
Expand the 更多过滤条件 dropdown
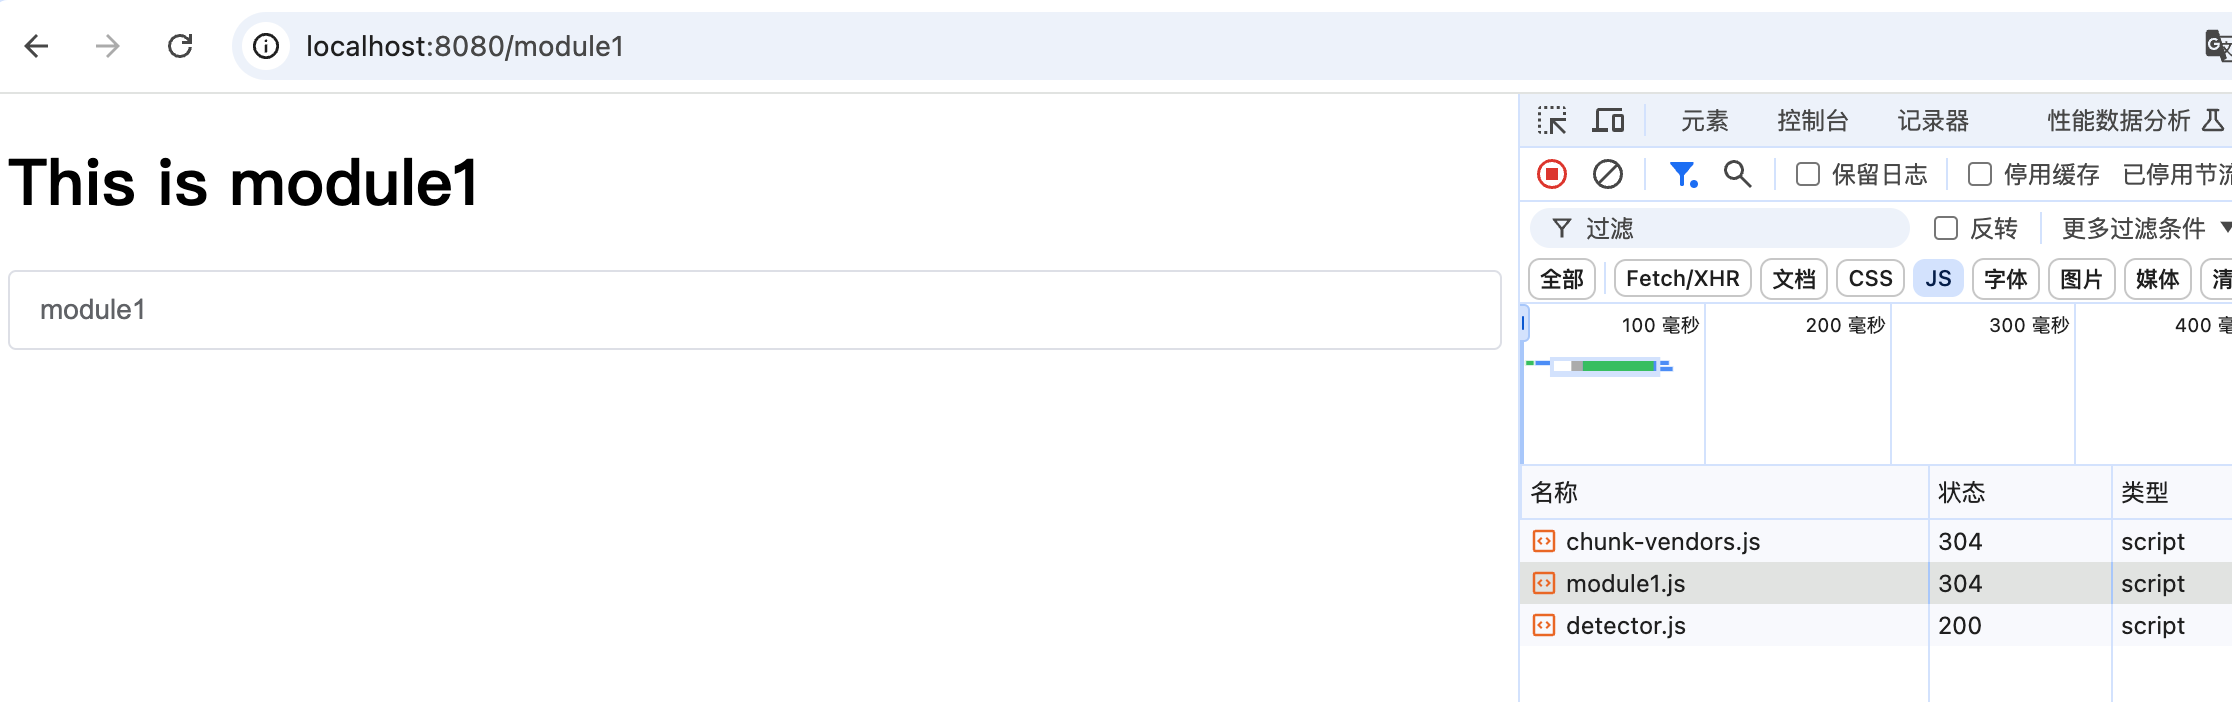click(2144, 228)
